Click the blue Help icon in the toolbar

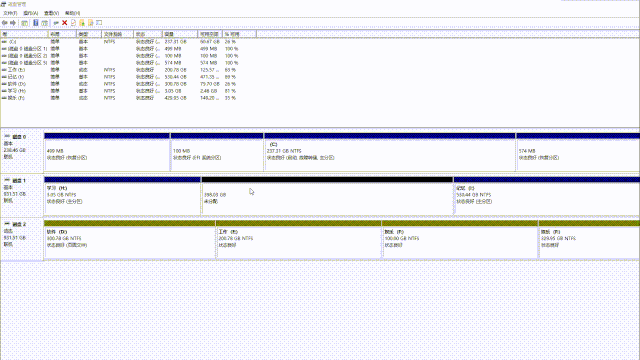(36, 23)
